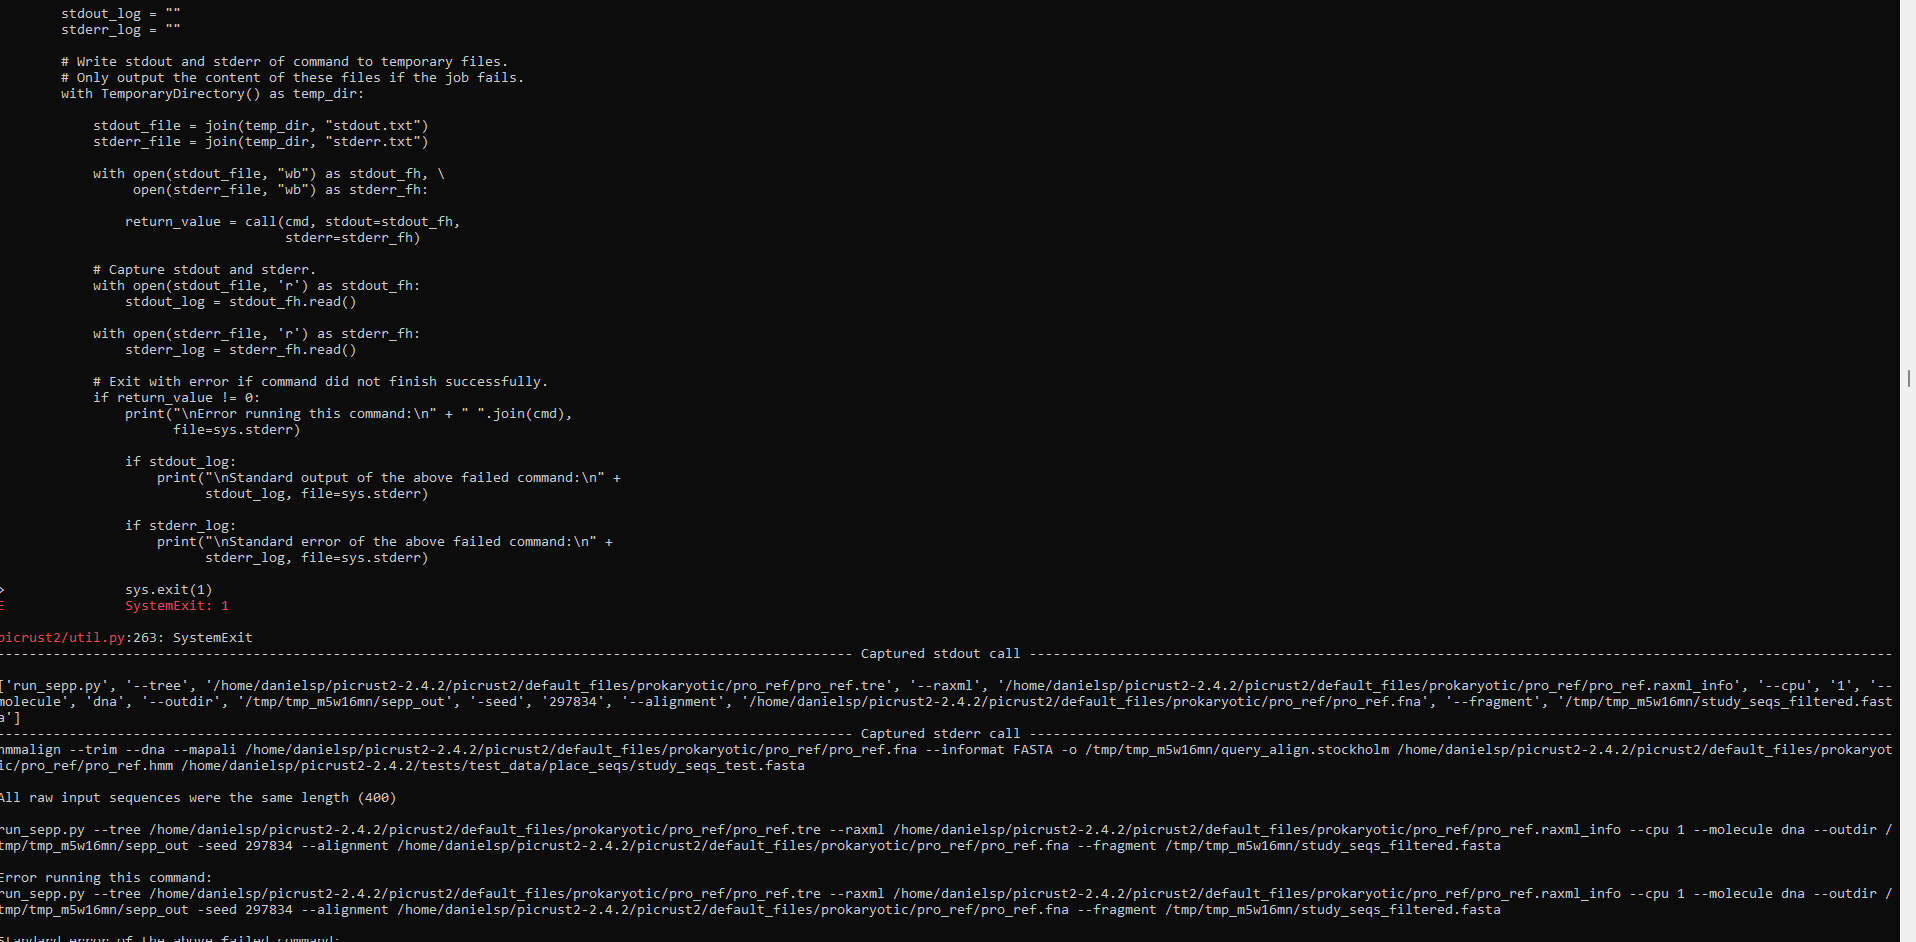
Task: Click 'stdout_log = ""' at the top
Action: 121,14
